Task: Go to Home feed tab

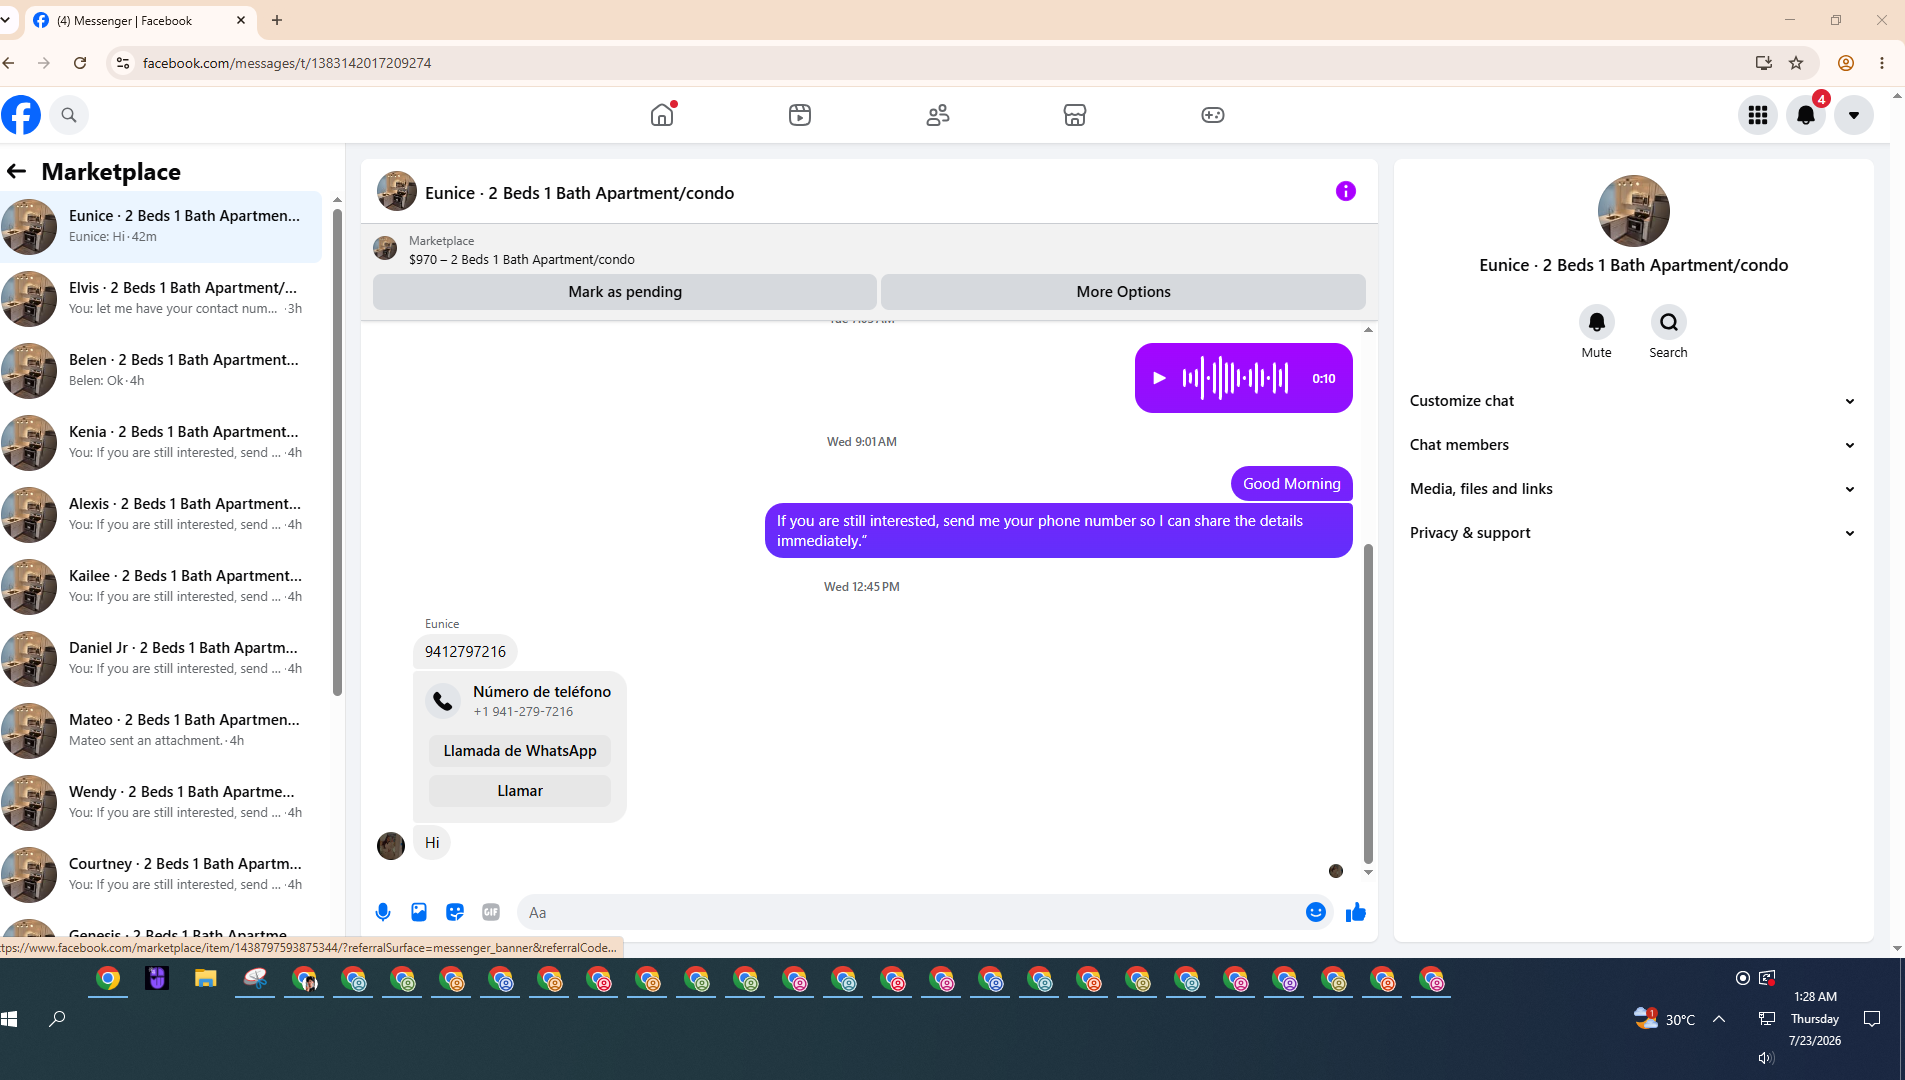Action: [x=662, y=115]
